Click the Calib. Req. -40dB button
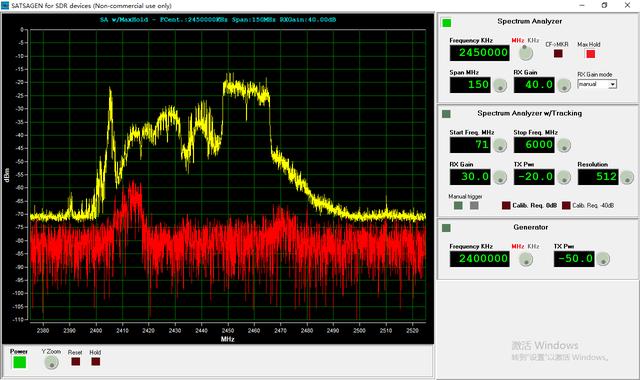Viewport: 640px width, 380px height. coord(566,205)
